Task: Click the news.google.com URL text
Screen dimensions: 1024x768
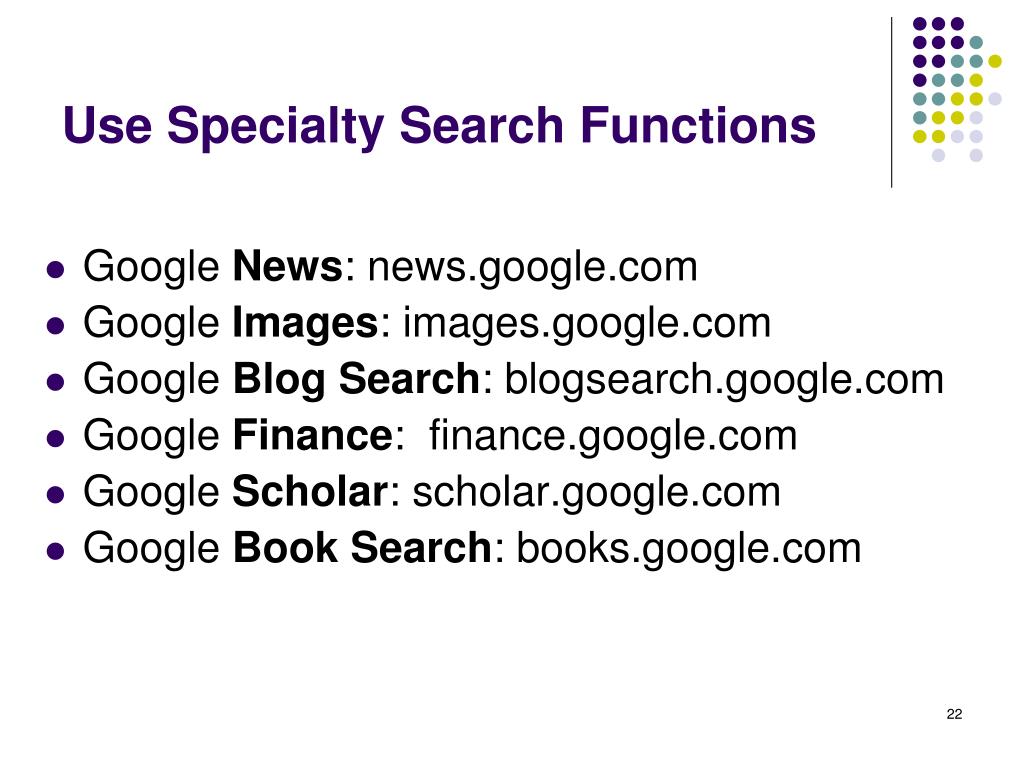Action: [532, 267]
